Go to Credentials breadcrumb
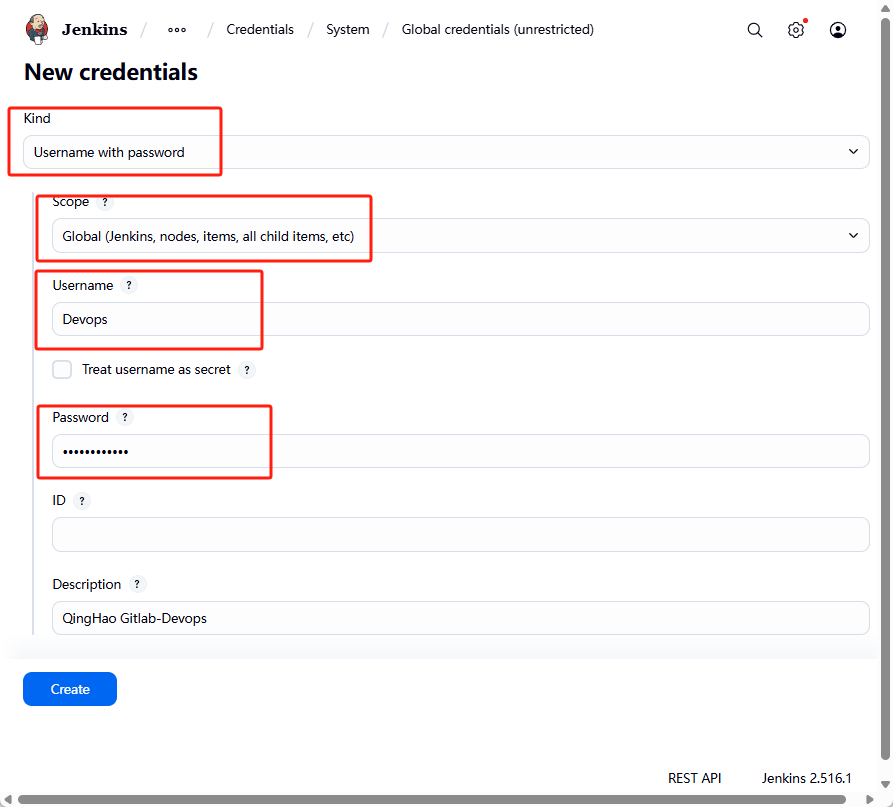The height and width of the screenshot is (807, 893). (260, 30)
